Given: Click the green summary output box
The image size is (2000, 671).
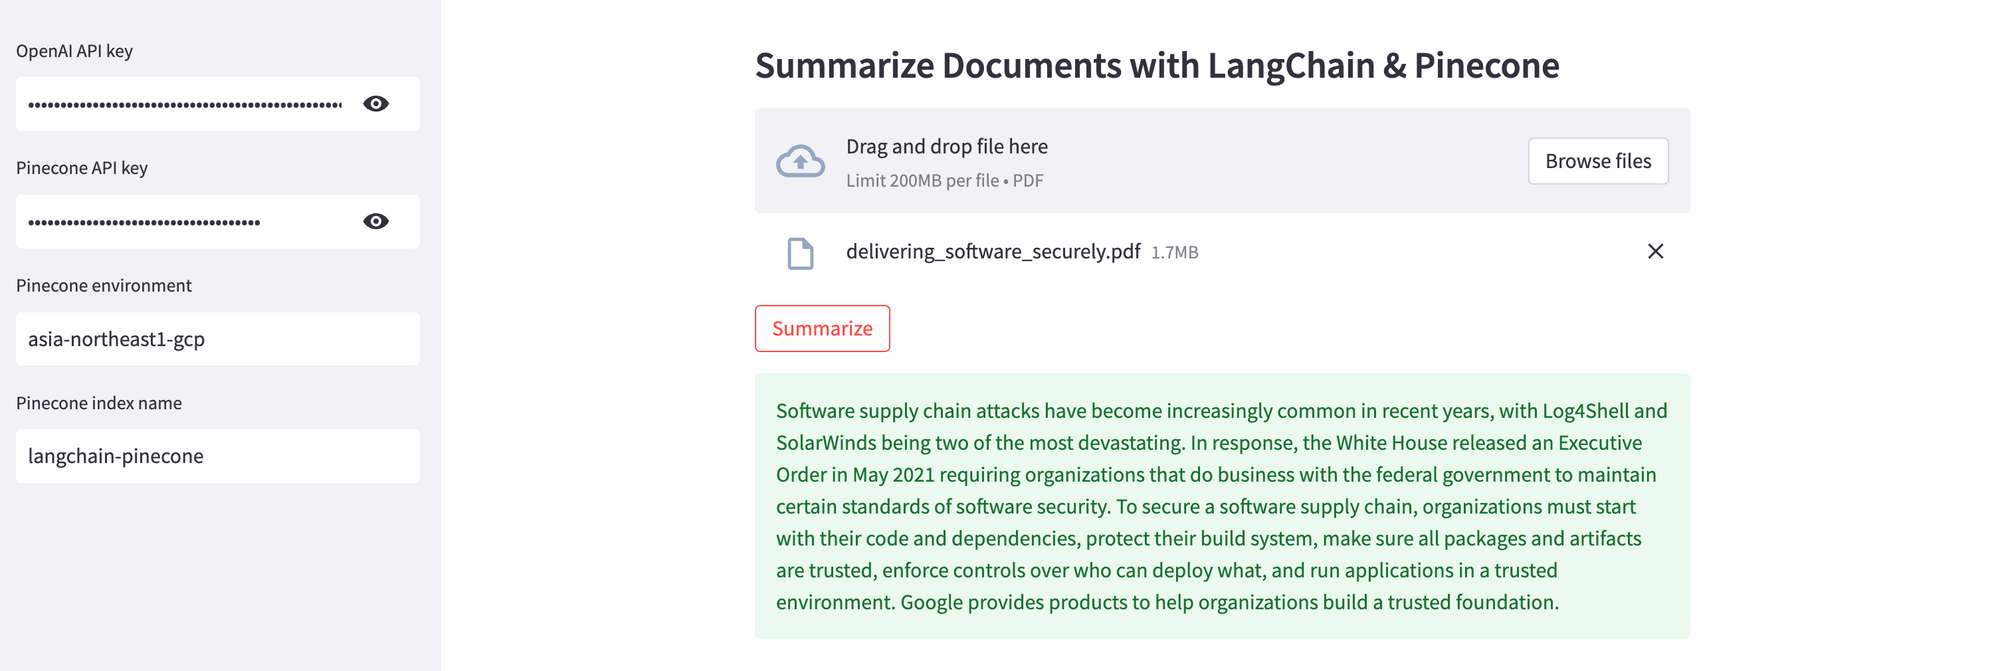Looking at the screenshot, I should coord(1222,506).
